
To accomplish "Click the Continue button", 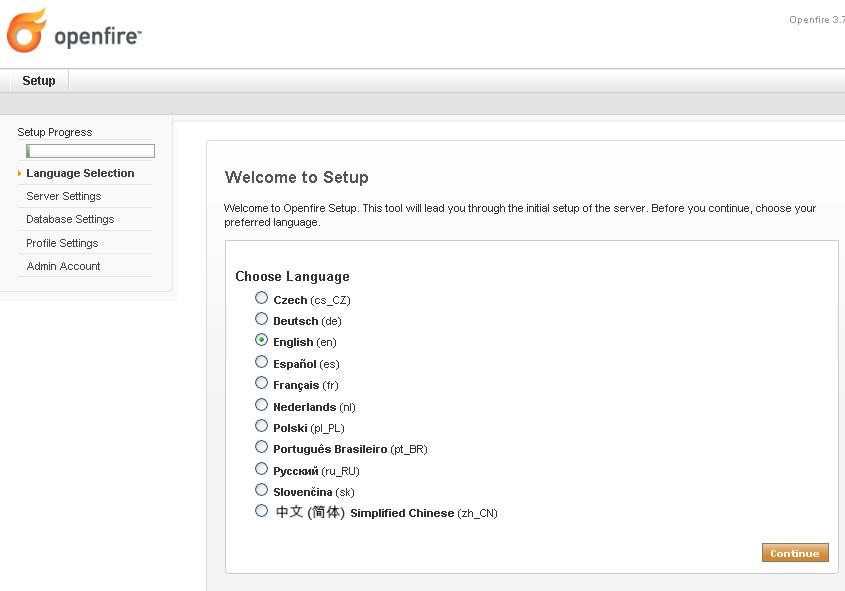I will 795,553.
